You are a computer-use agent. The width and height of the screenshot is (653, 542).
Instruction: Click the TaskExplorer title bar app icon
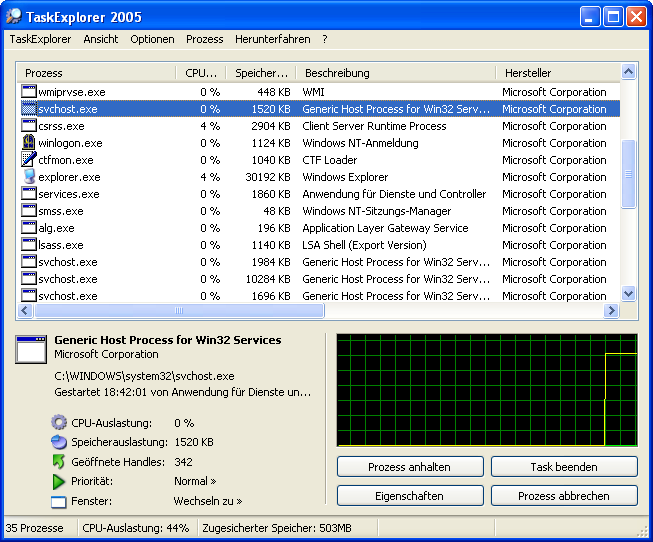pyautogui.click(x=14, y=16)
